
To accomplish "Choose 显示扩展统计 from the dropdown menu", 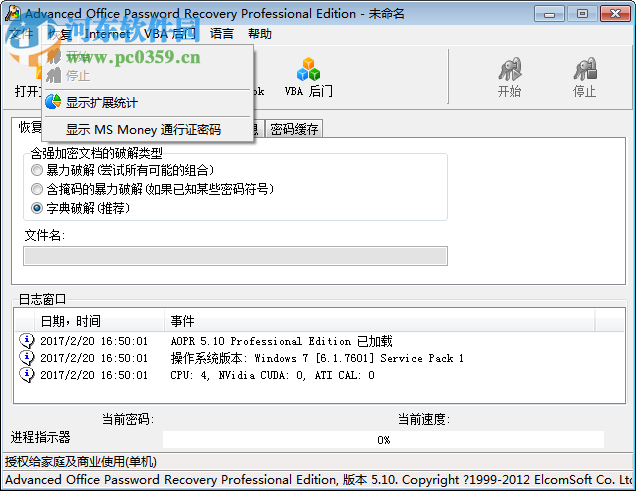I will point(148,103).
